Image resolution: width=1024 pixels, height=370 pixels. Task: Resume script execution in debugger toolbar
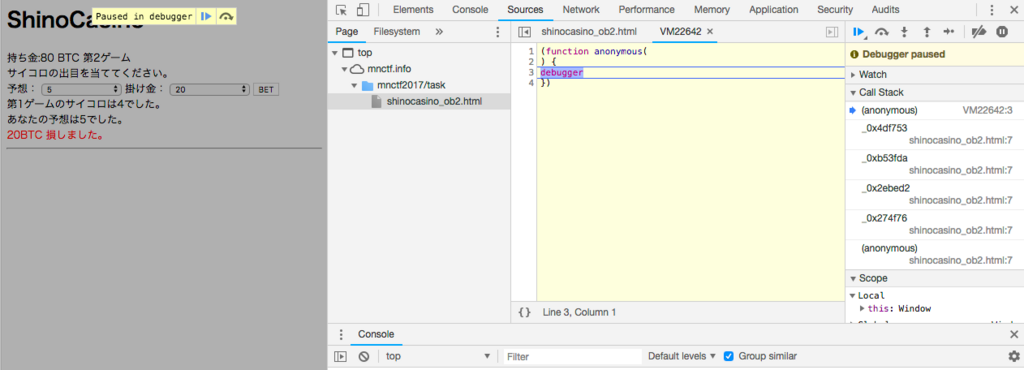point(859,31)
